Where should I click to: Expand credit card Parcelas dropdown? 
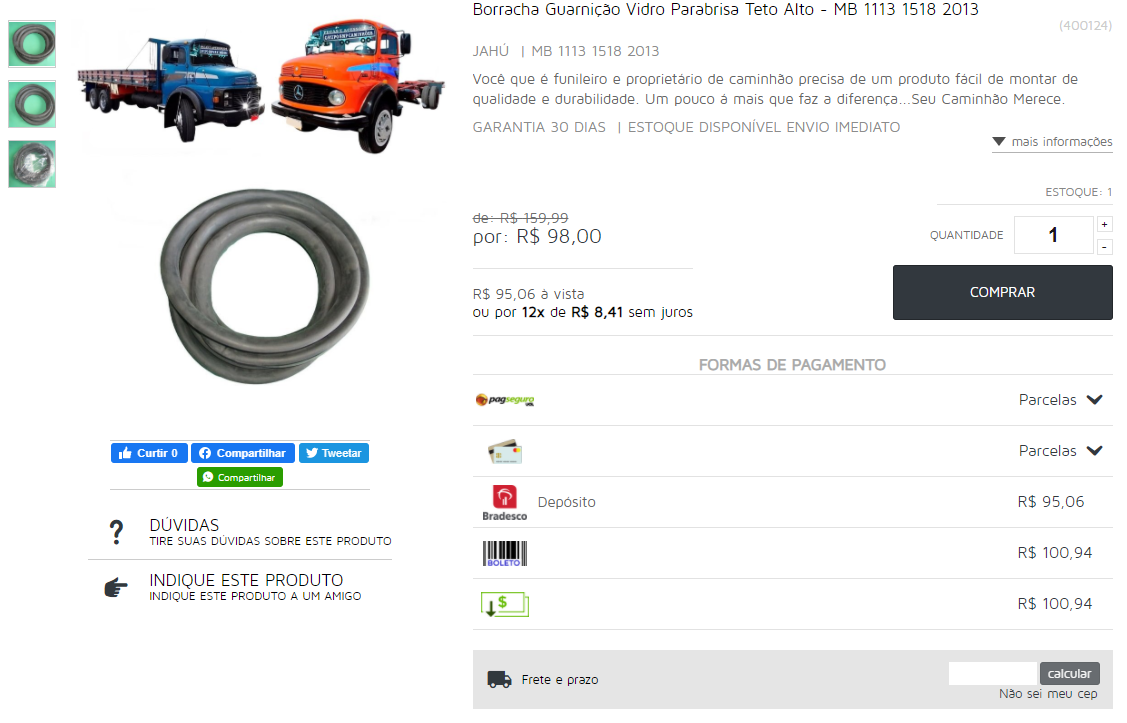pos(1060,451)
